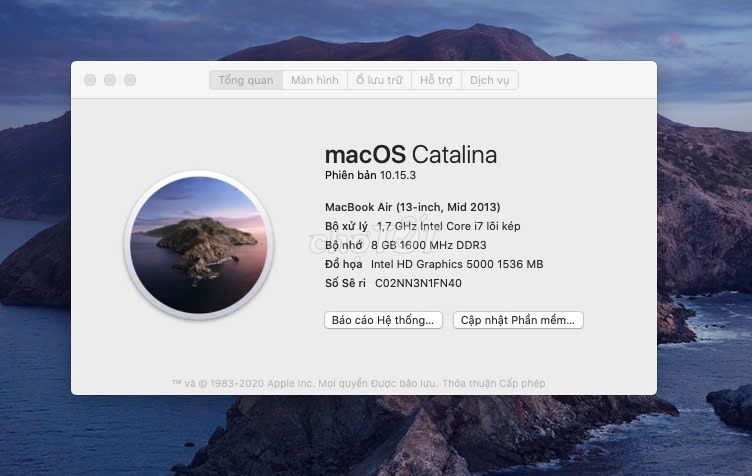Click the Bộ xử lý label
The image size is (752, 476).
click(346, 226)
